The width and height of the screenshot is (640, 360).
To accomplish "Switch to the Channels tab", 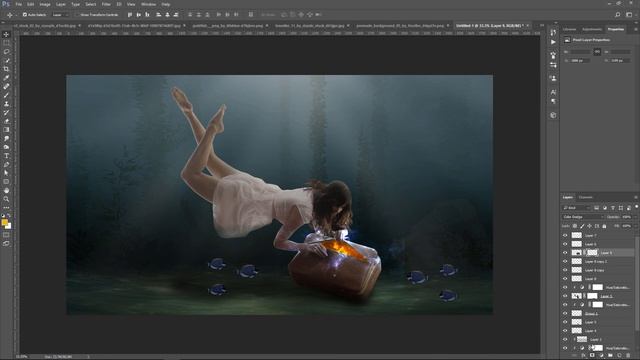I will click(586, 198).
